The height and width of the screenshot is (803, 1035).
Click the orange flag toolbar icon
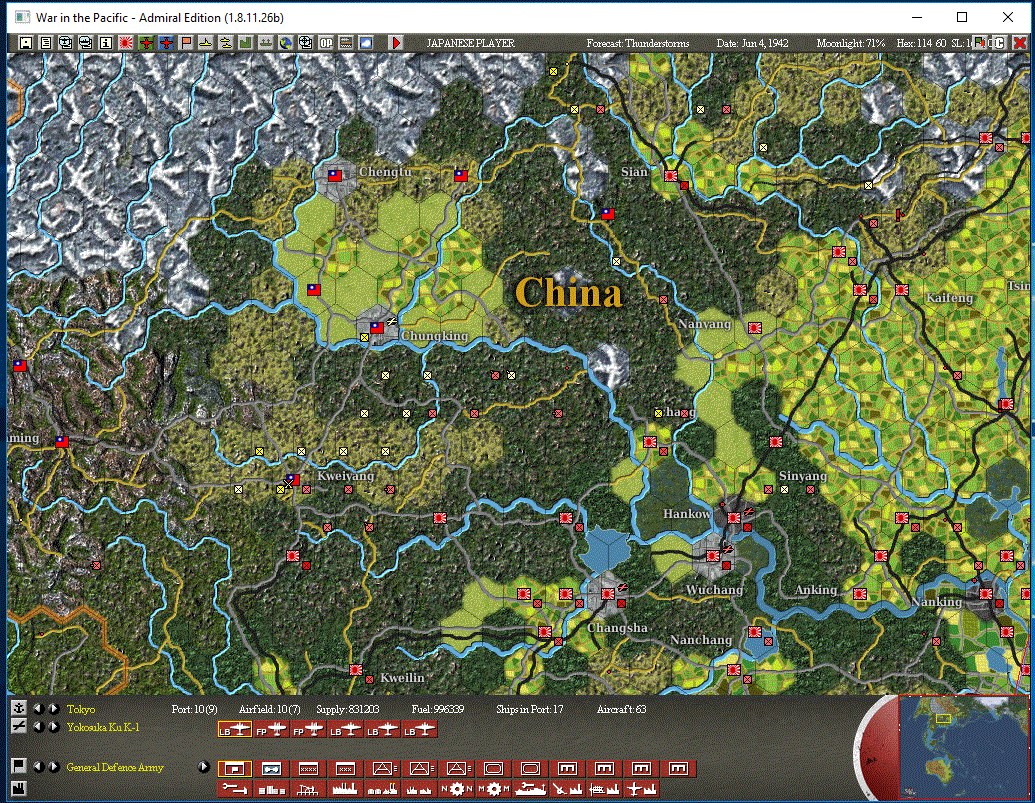tap(186, 43)
